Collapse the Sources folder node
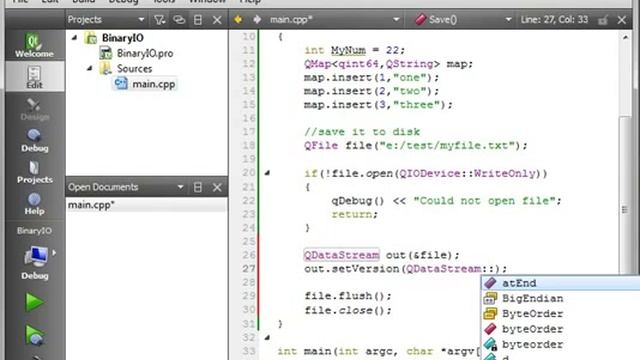Image resolution: width=640 pixels, height=360 pixels. 89,68
